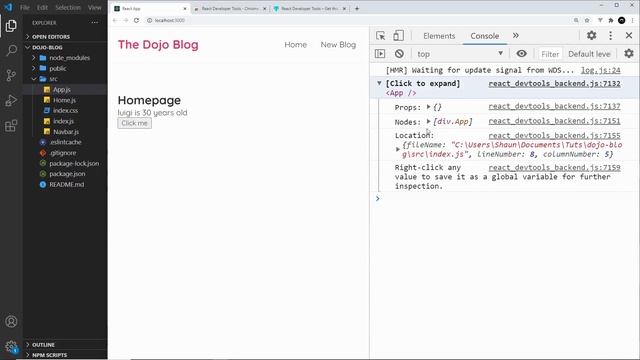This screenshot has width=640, height=360.
Task: Open react_devtools_backend.js:7132 source link
Action: click(x=554, y=84)
